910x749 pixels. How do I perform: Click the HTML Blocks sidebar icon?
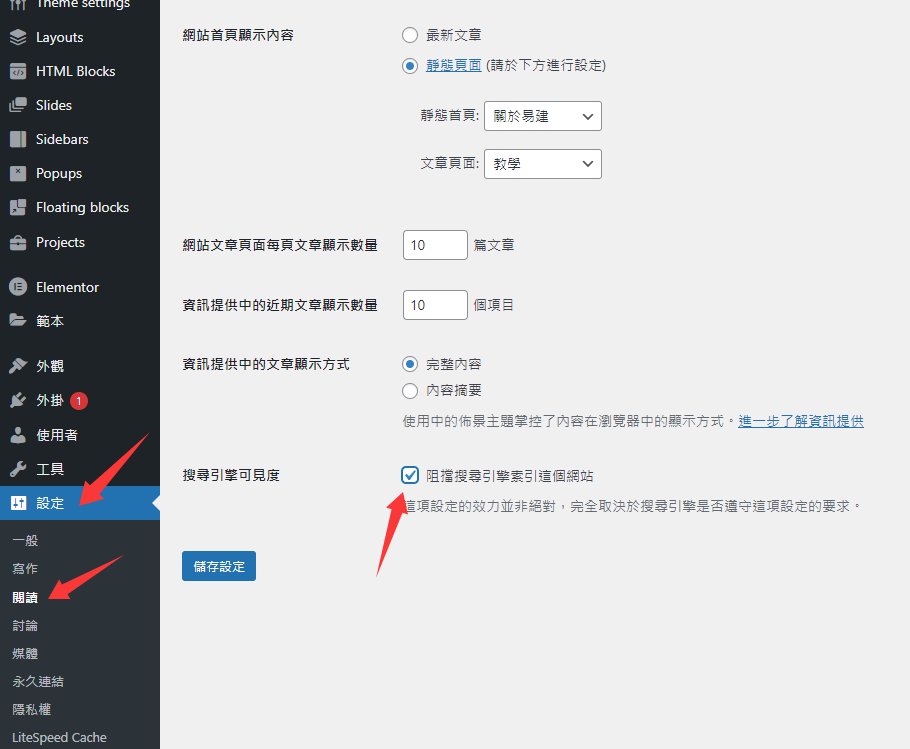click(18, 71)
